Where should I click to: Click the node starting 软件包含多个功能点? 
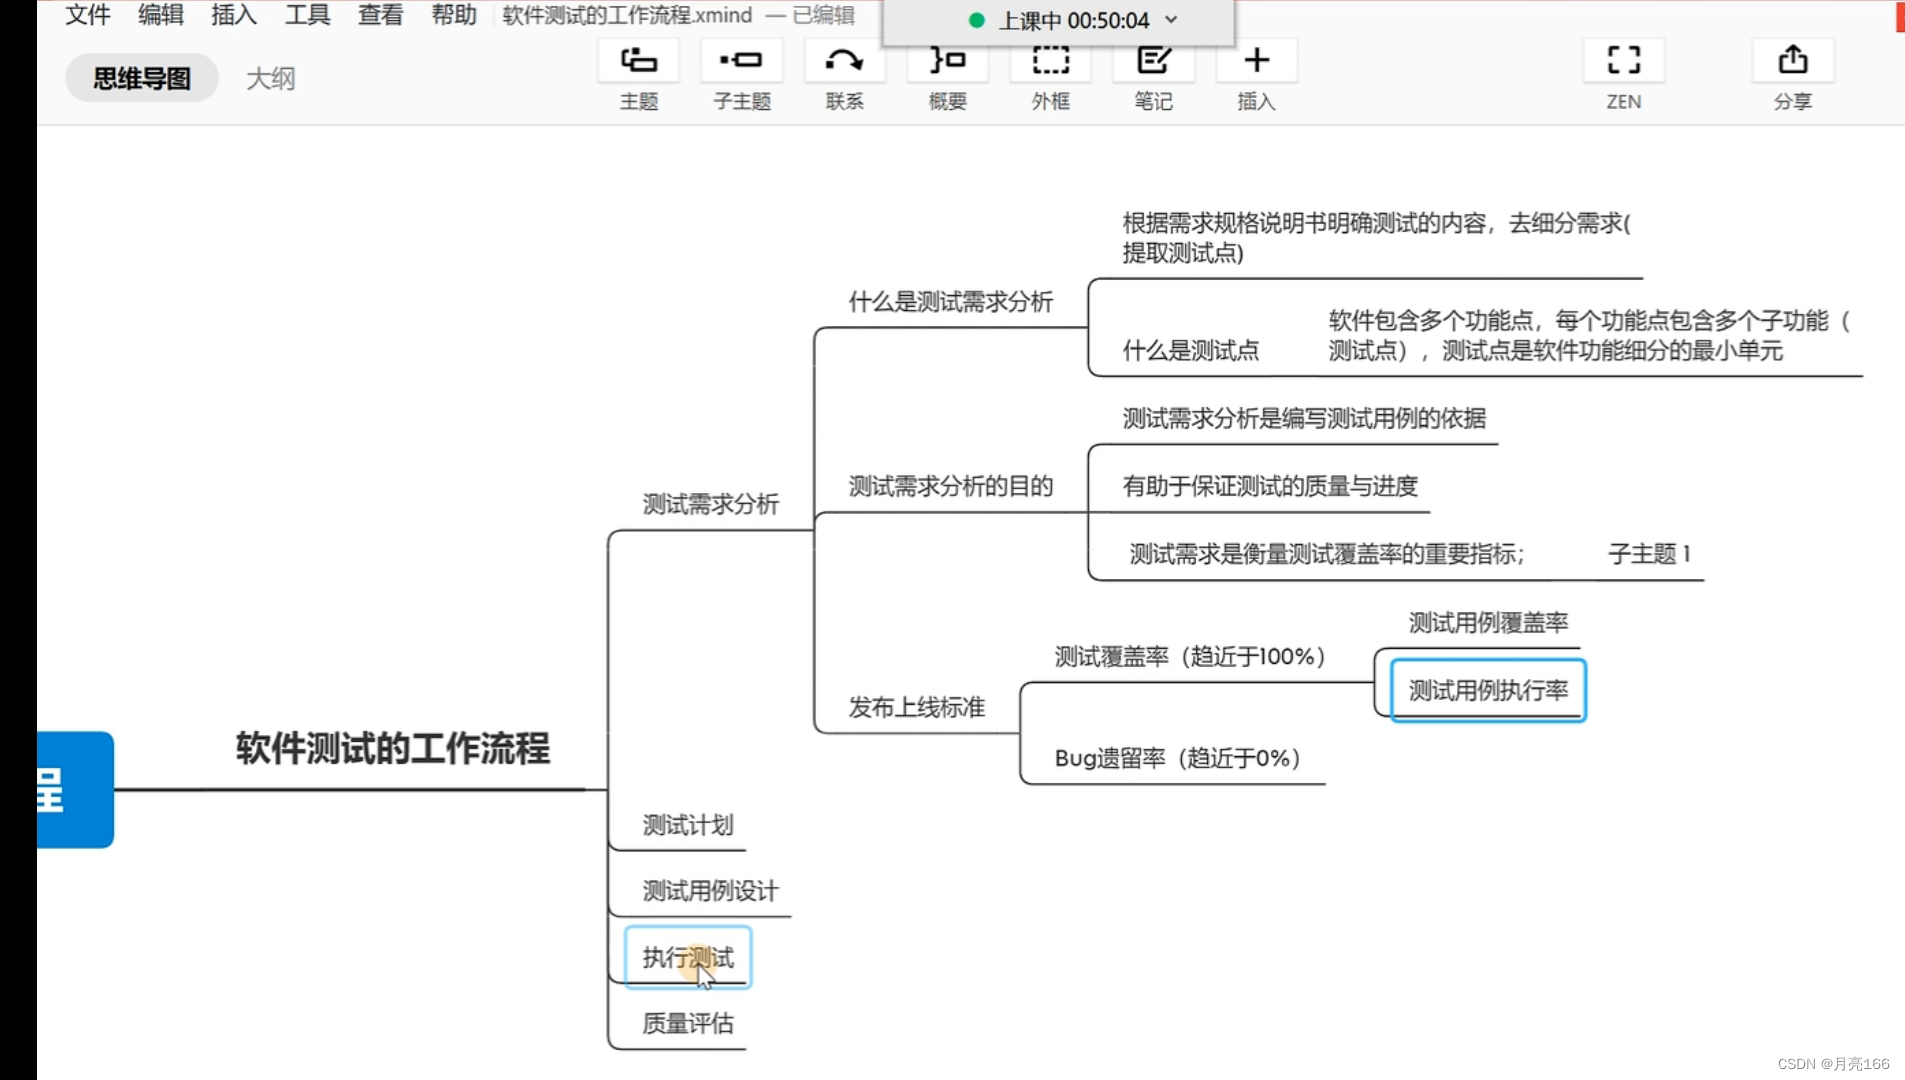coord(1590,336)
